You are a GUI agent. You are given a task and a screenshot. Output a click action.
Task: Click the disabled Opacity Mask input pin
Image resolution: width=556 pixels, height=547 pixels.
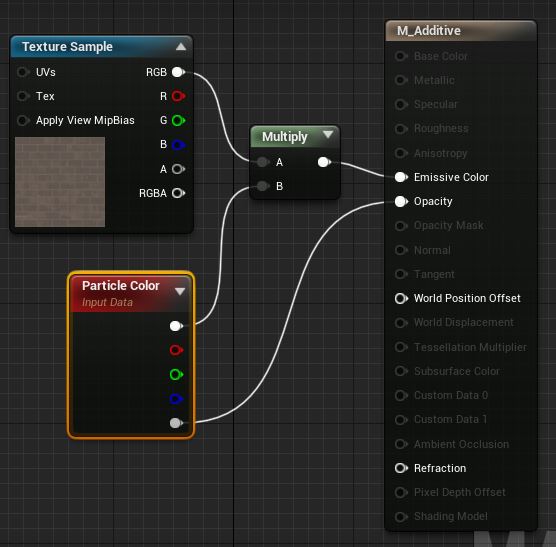tap(401, 226)
